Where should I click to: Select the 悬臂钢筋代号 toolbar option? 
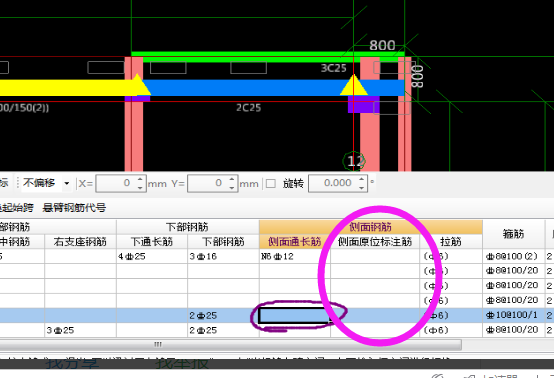74,208
